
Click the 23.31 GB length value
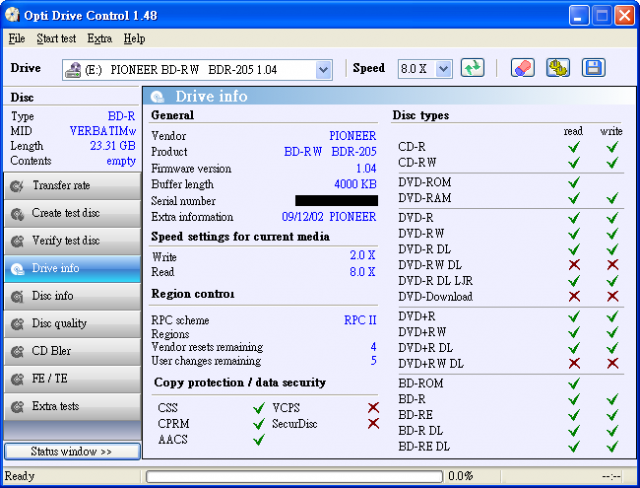[x=113, y=146]
